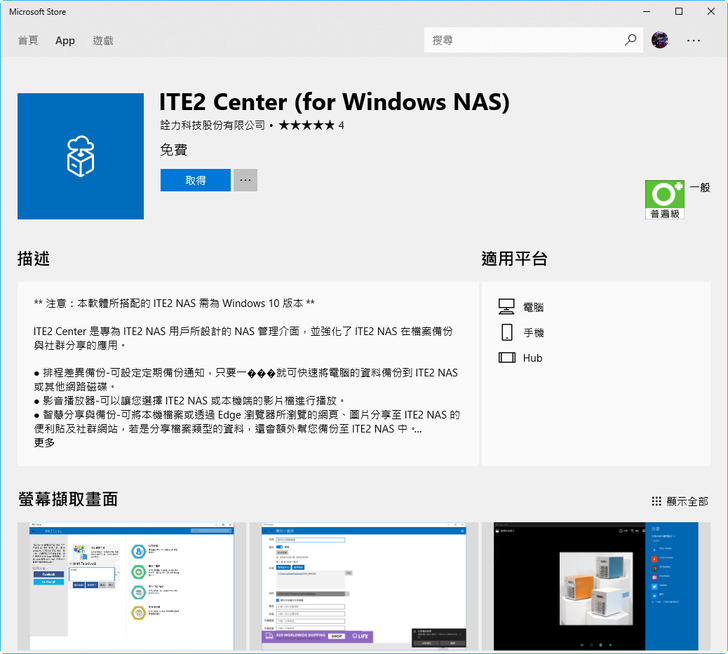This screenshot has height=654, width=728.
Task: Click the 適用平台 section heading
Action: (x=514, y=259)
